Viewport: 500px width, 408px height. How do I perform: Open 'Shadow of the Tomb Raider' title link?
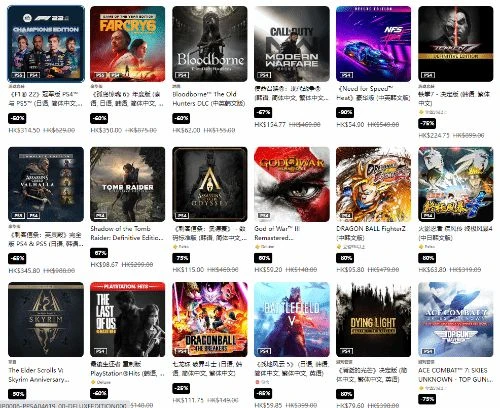pyautogui.click(x=127, y=233)
